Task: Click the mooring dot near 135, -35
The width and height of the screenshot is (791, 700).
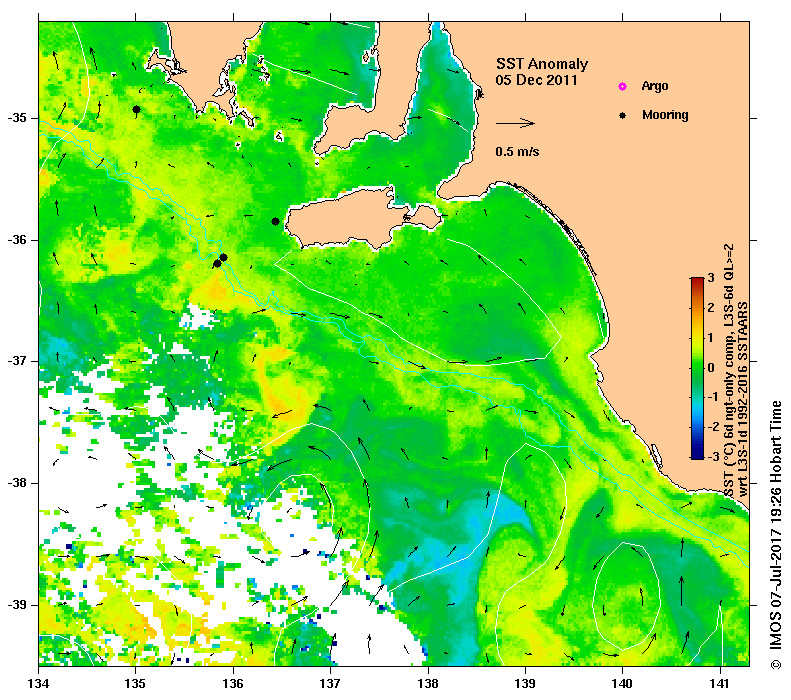Action: (136, 109)
